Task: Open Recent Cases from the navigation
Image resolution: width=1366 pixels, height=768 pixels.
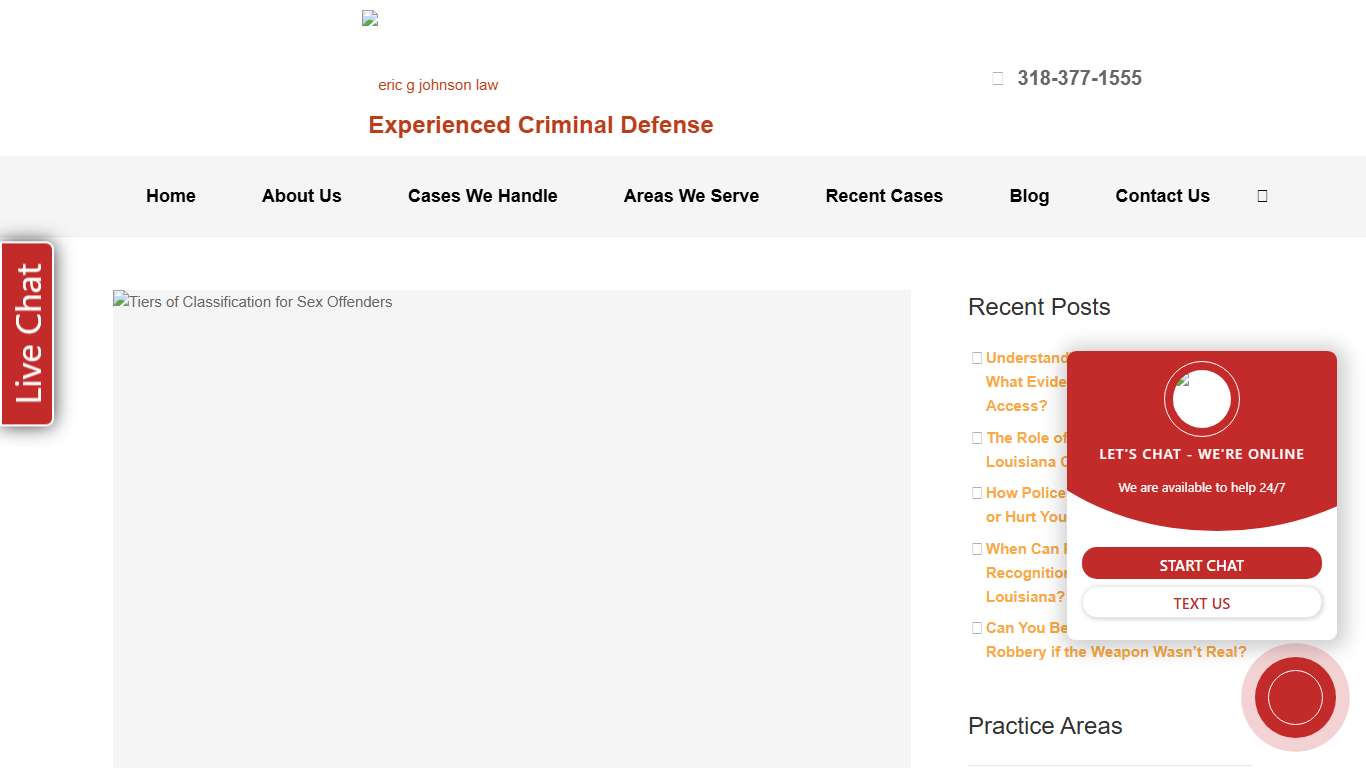Action: [883, 195]
